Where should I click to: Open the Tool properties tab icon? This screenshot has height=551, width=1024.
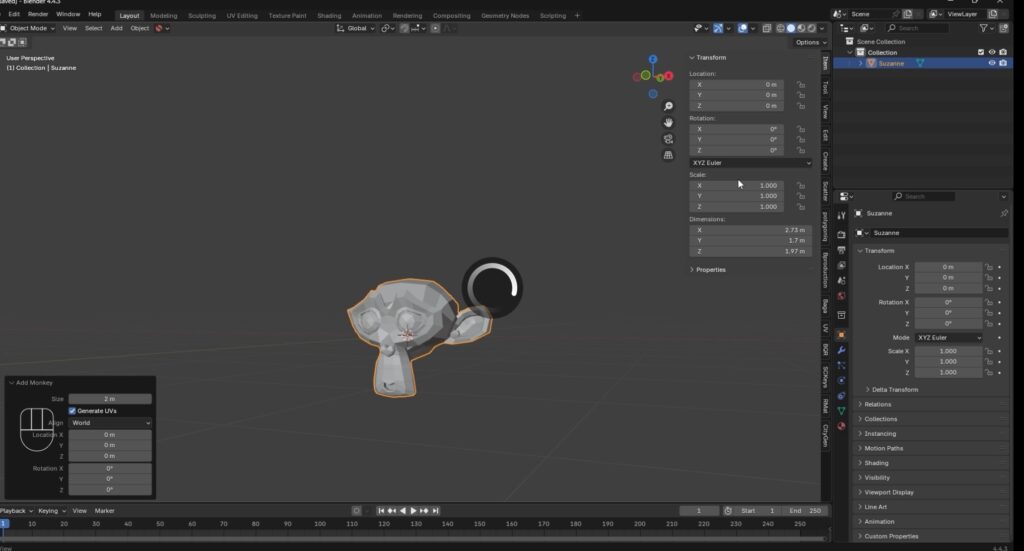pos(841,215)
